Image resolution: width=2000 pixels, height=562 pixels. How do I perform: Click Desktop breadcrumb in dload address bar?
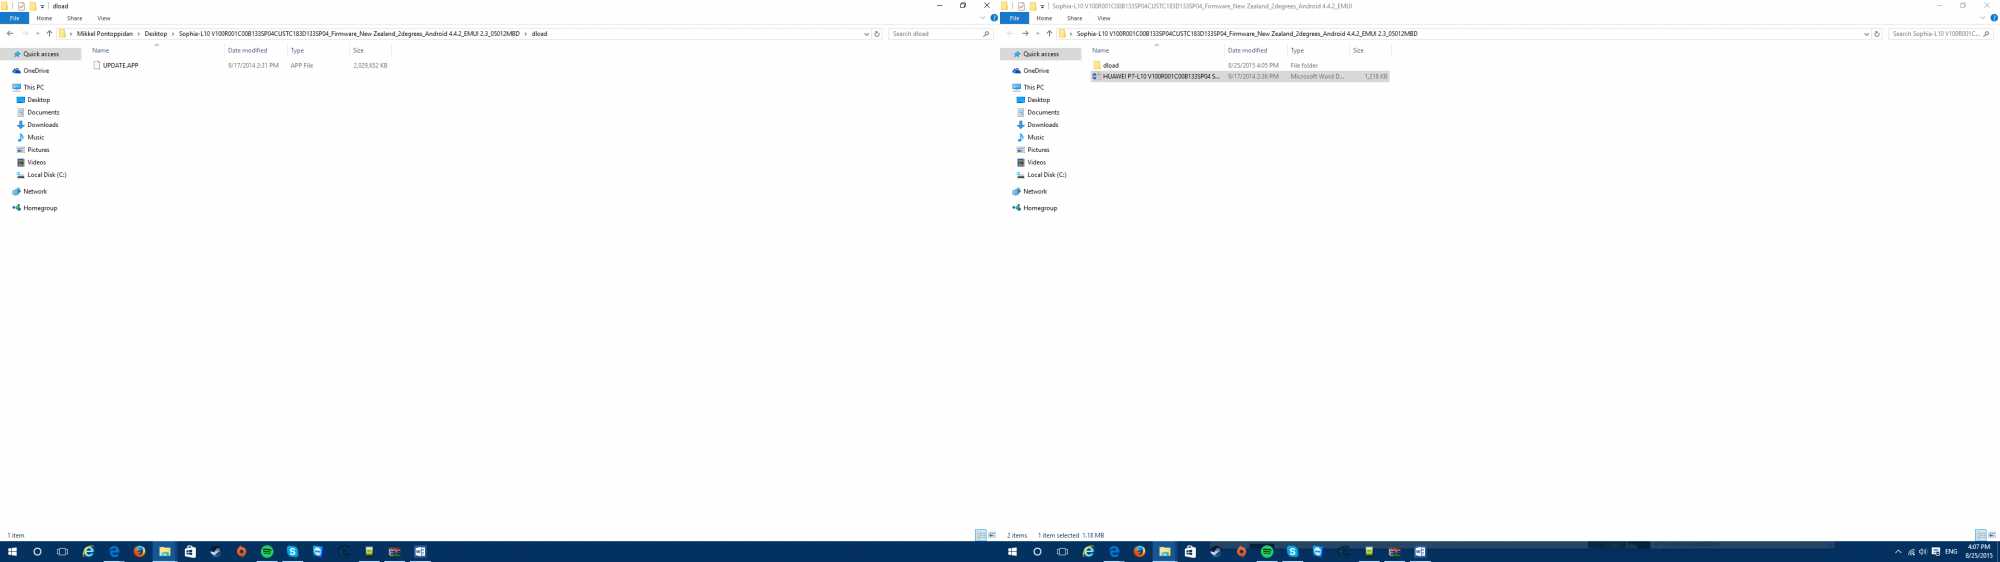click(156, 34)
